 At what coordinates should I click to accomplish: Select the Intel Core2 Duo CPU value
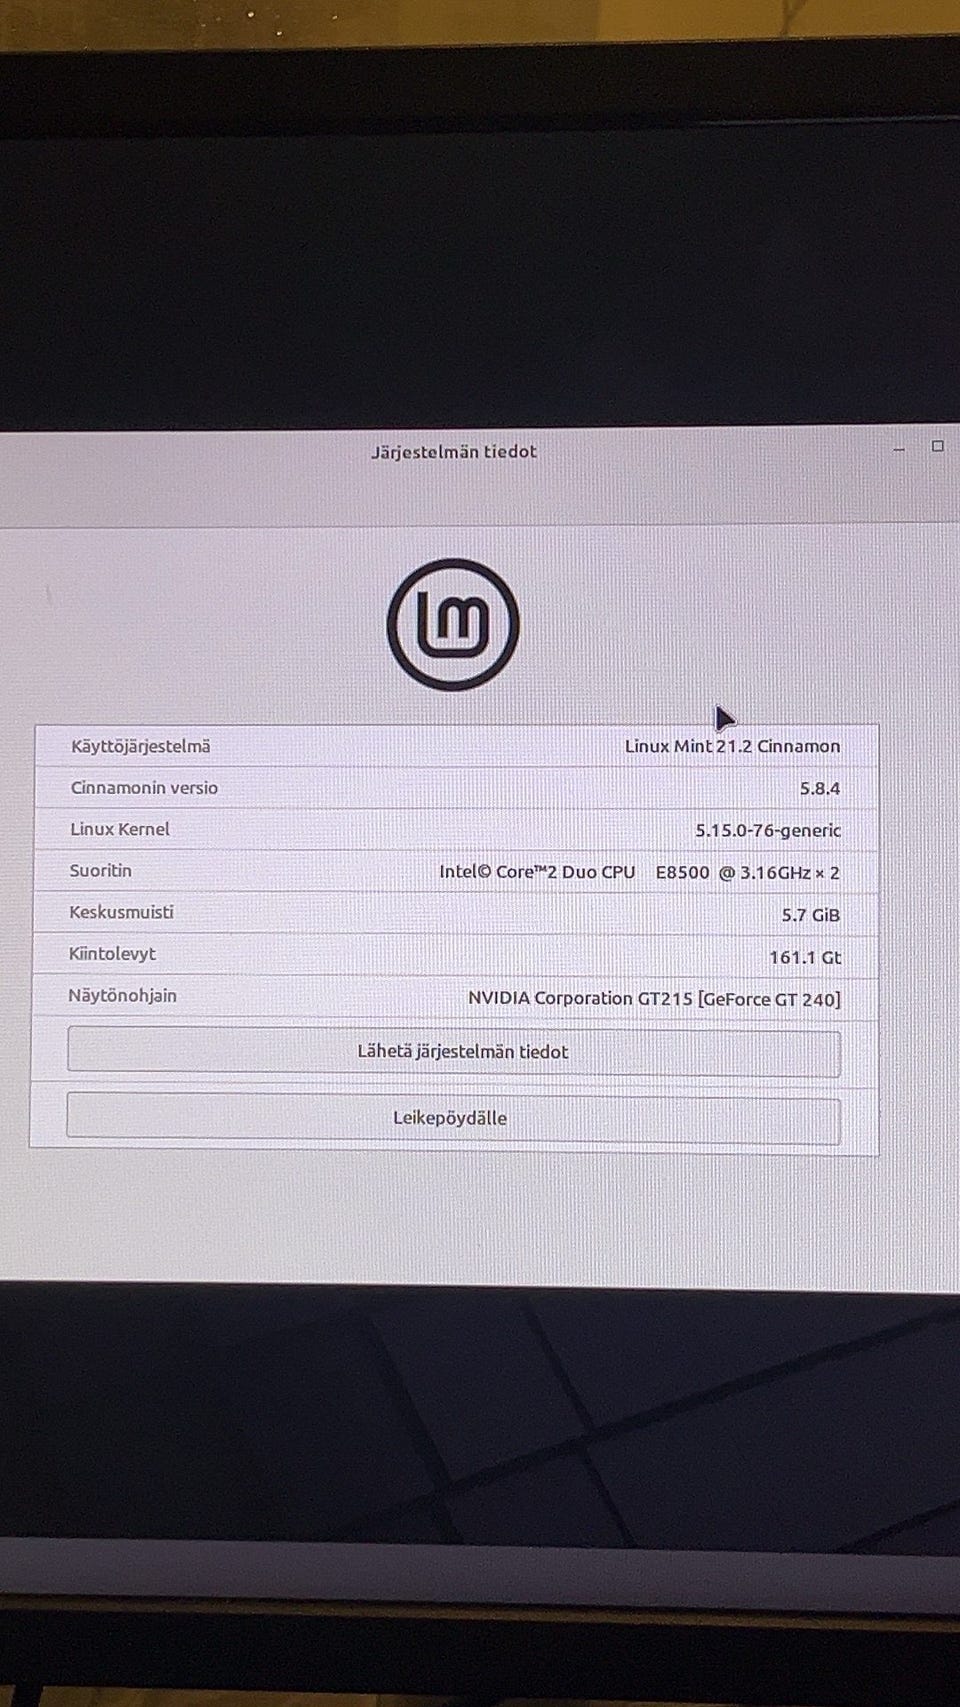tap(639, 872)
